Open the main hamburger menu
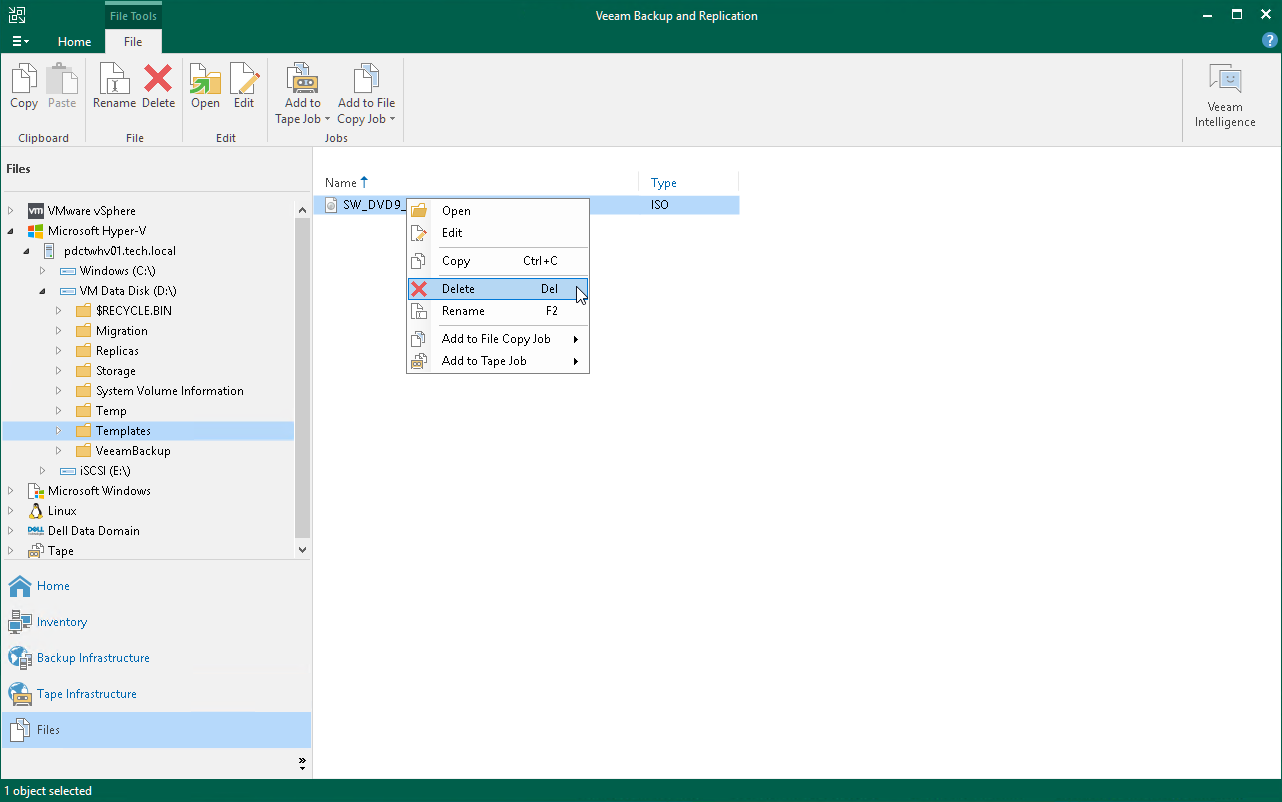The width and height of the screenshot is (1282, 802). tap(20, 42)
